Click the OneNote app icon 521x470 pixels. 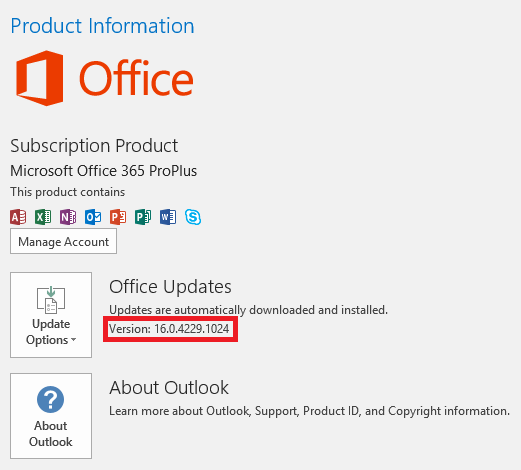[x=68, y=217]
